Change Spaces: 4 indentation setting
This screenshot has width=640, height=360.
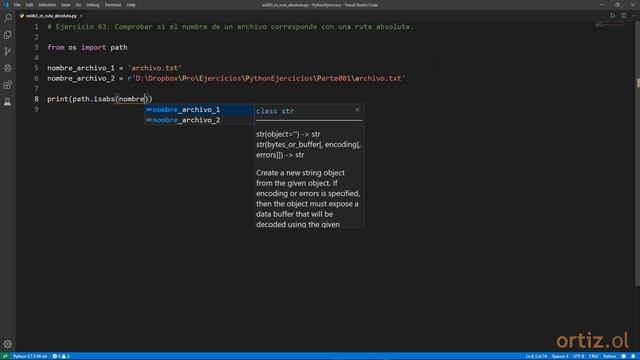[560, 356]
